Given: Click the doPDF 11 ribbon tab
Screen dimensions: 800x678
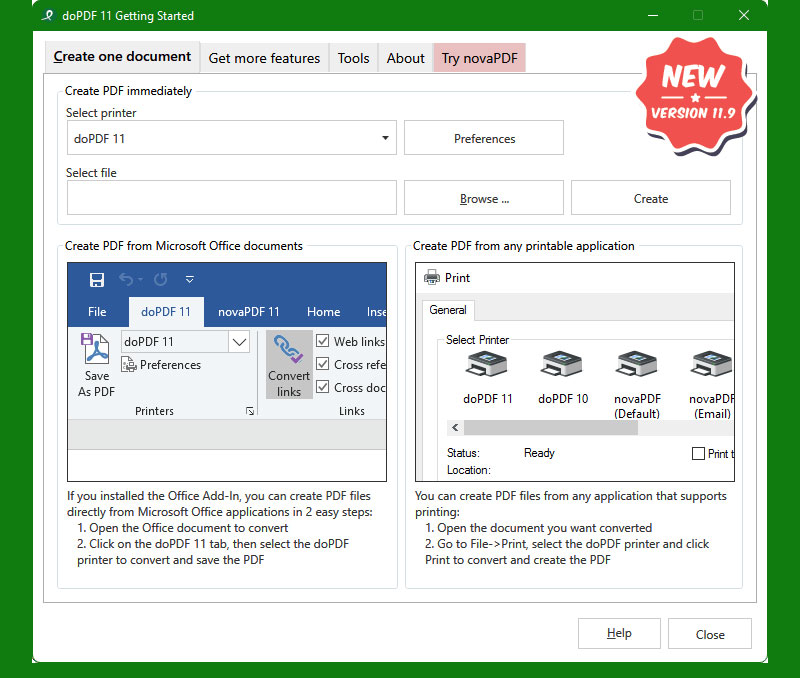Looking at the screenshot, I should click(x=166, y=312).
